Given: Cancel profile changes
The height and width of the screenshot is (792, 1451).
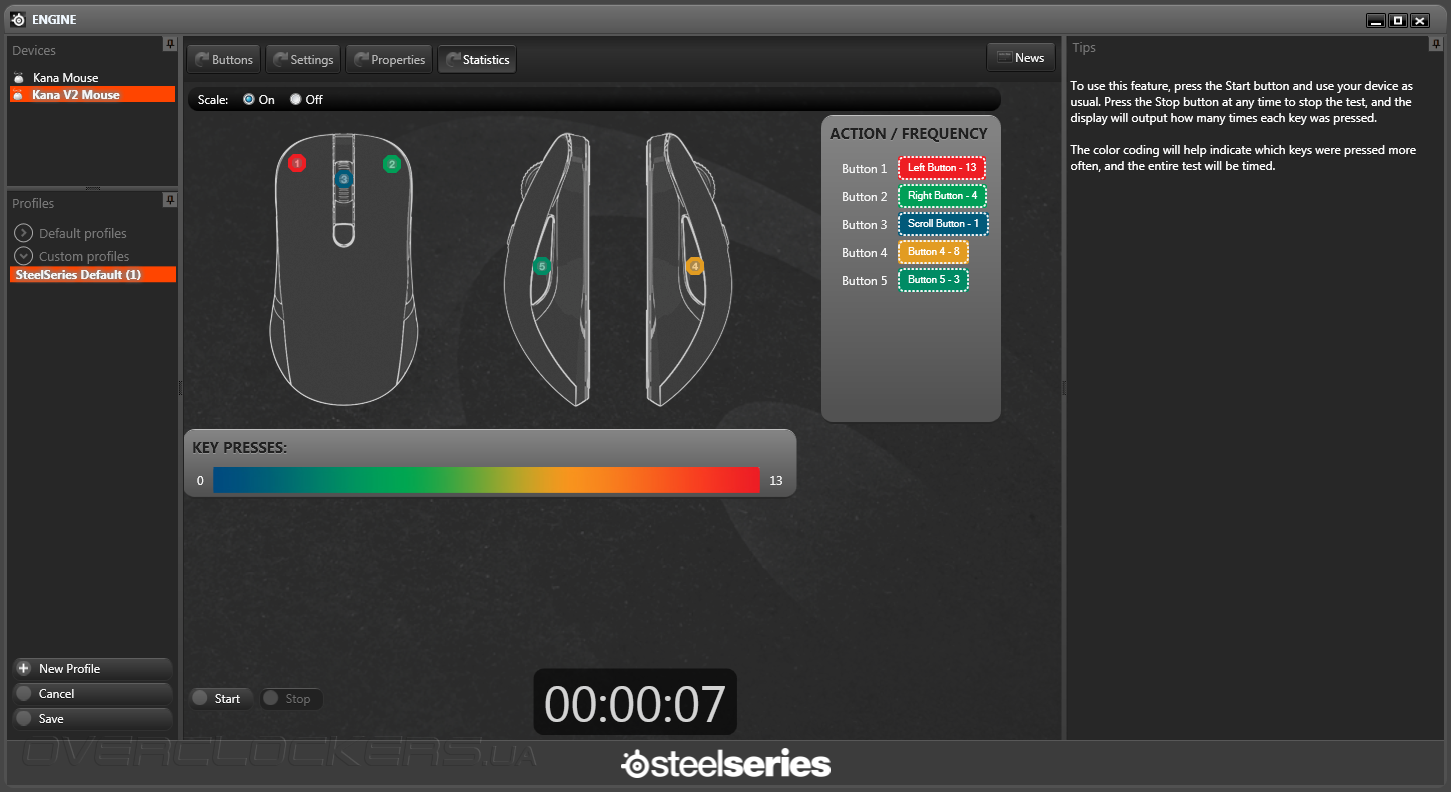Looking at the screenshot, I should pos(92,693).
